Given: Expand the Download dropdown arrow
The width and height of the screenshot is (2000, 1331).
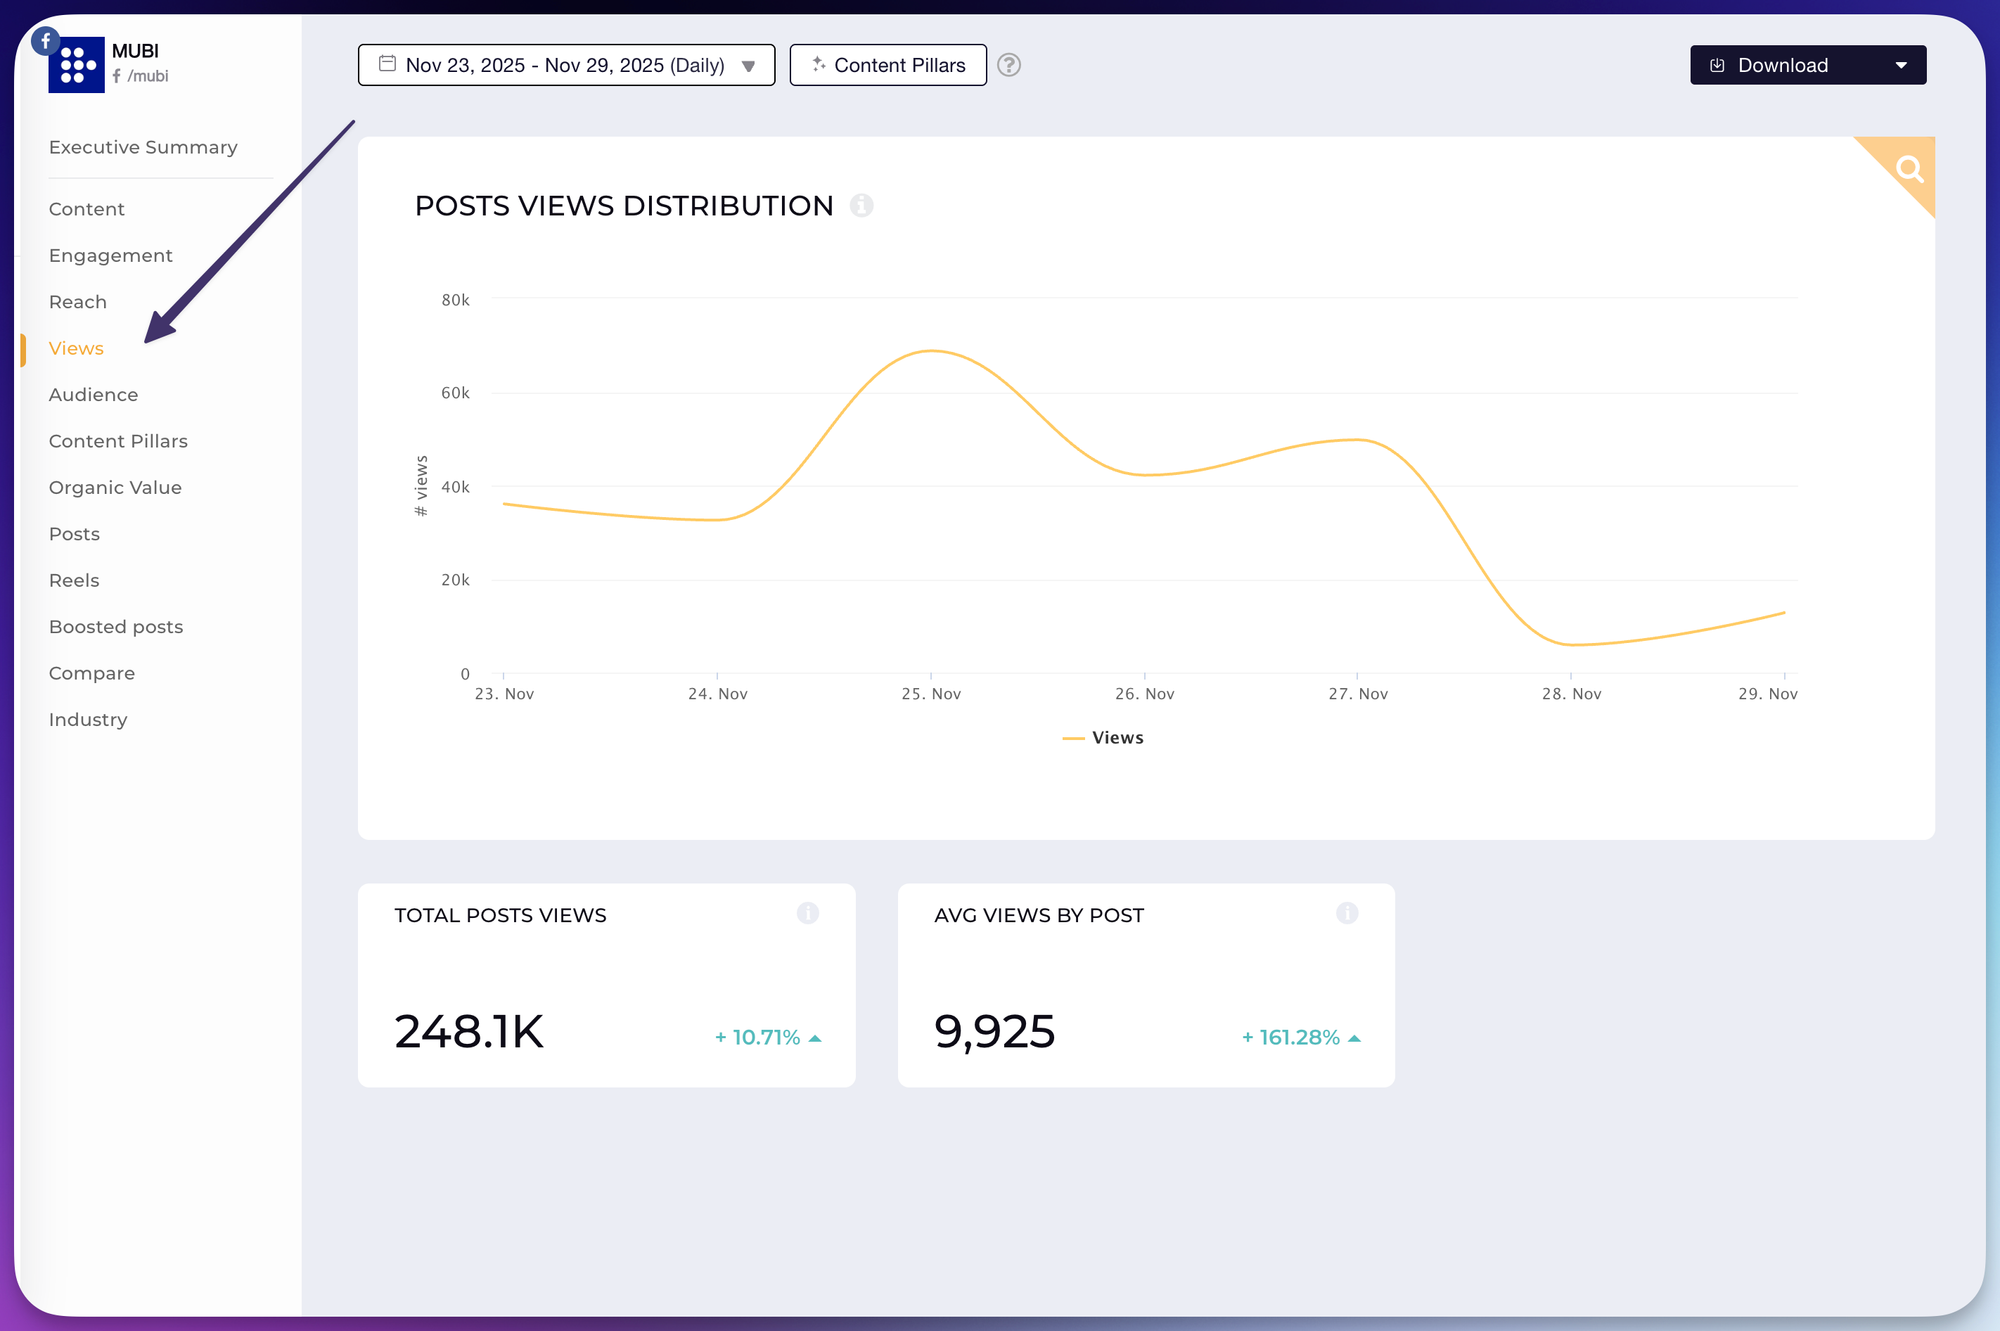Looking at the screenshot, I should tap(1901, 64).
